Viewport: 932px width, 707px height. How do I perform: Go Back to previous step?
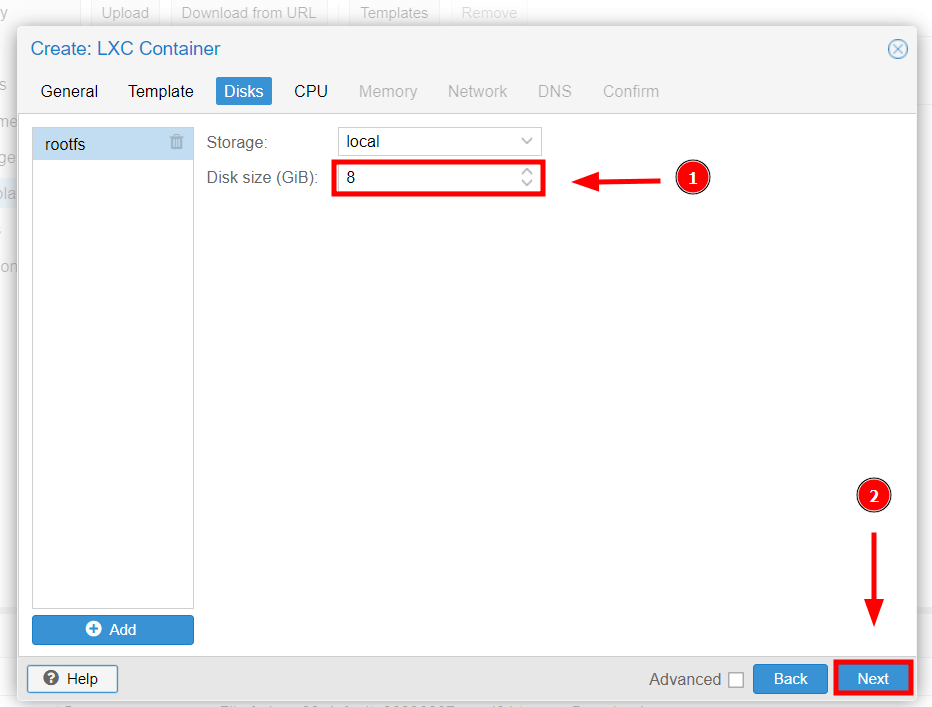pos(790,679)
